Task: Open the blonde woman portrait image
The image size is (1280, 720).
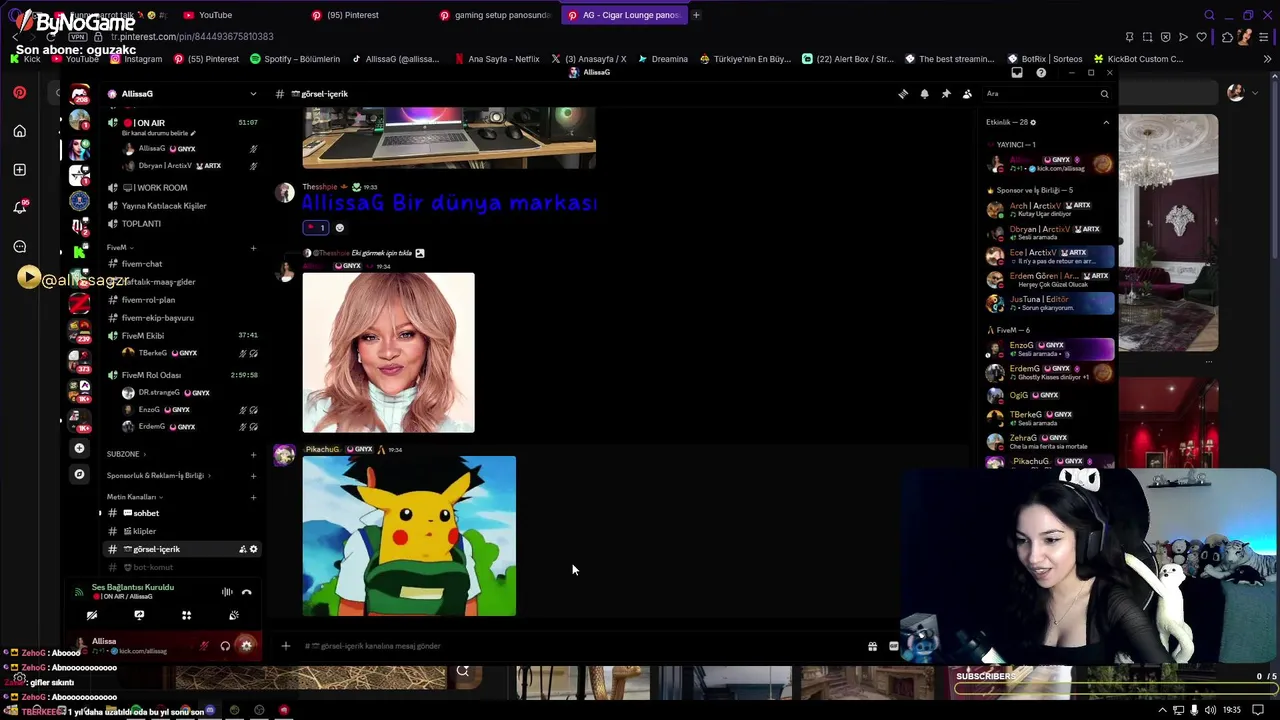Action: (x=388, y=352)
